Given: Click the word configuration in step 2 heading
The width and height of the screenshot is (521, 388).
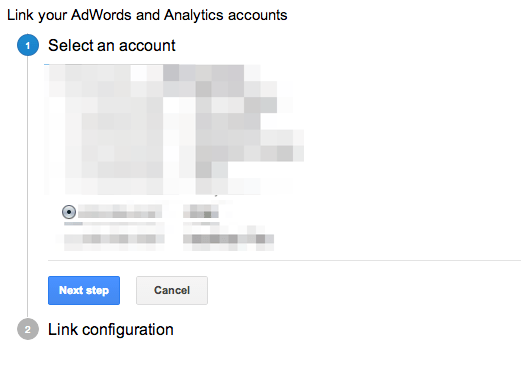Looking at the screenshot, I should [x=128, y=330].
